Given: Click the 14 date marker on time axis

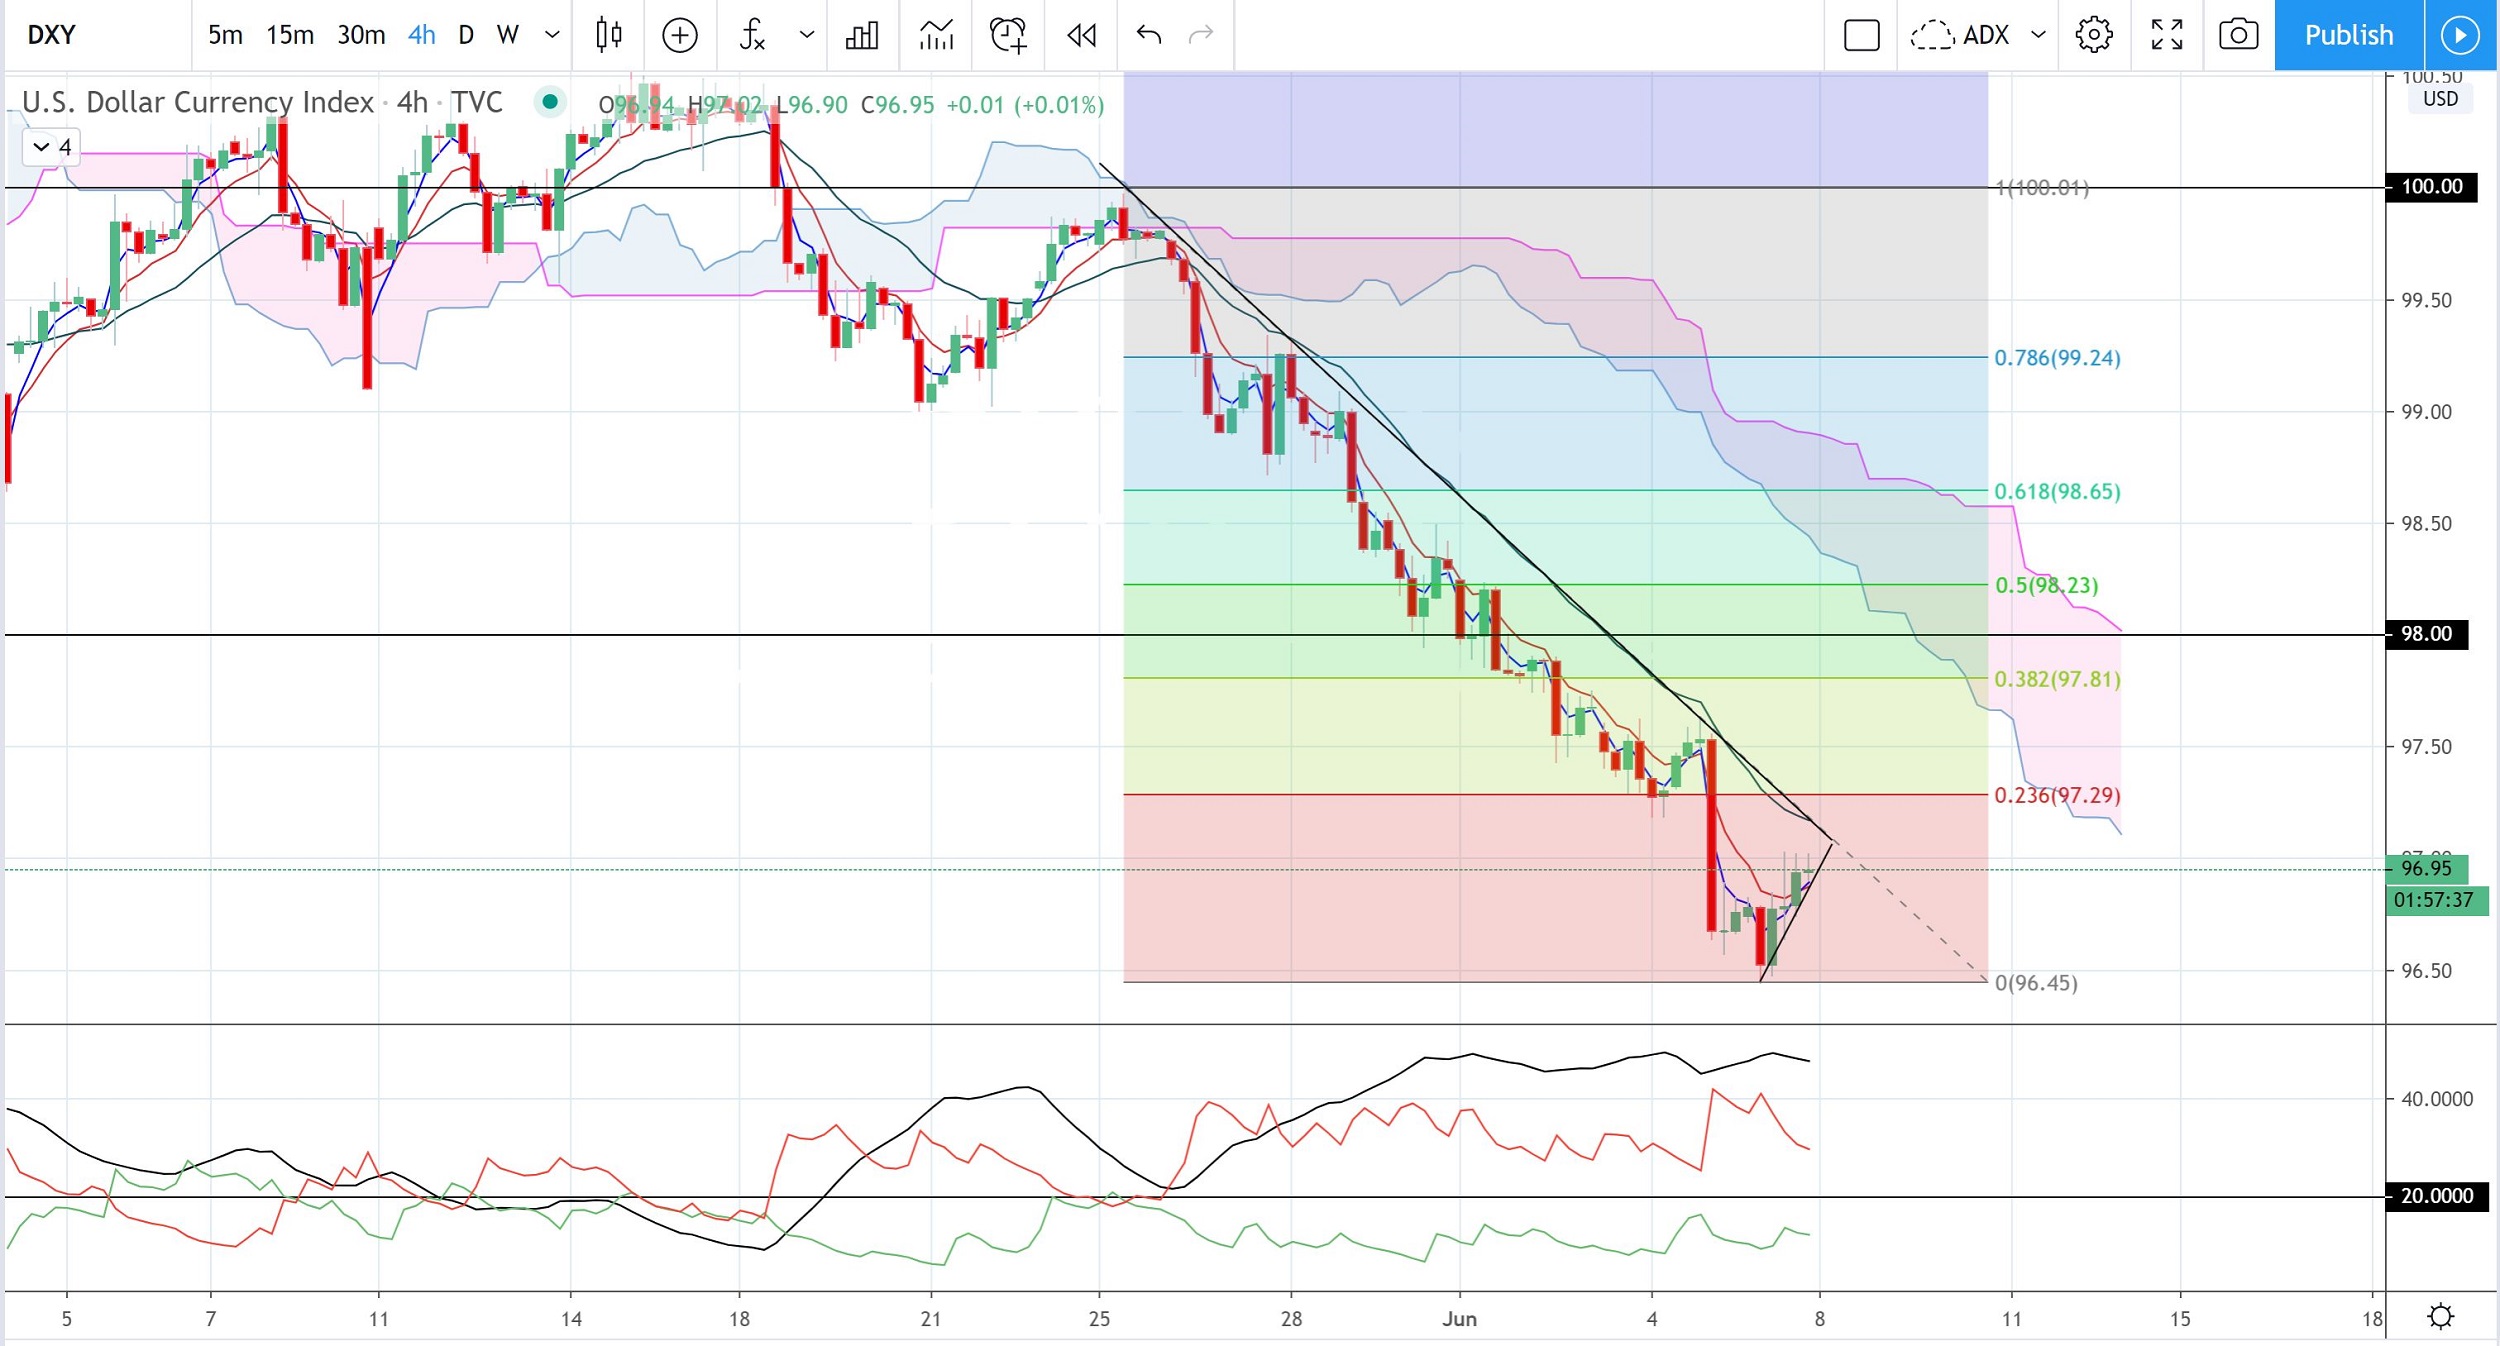Looking at the screenshot, I should 571,1319.
